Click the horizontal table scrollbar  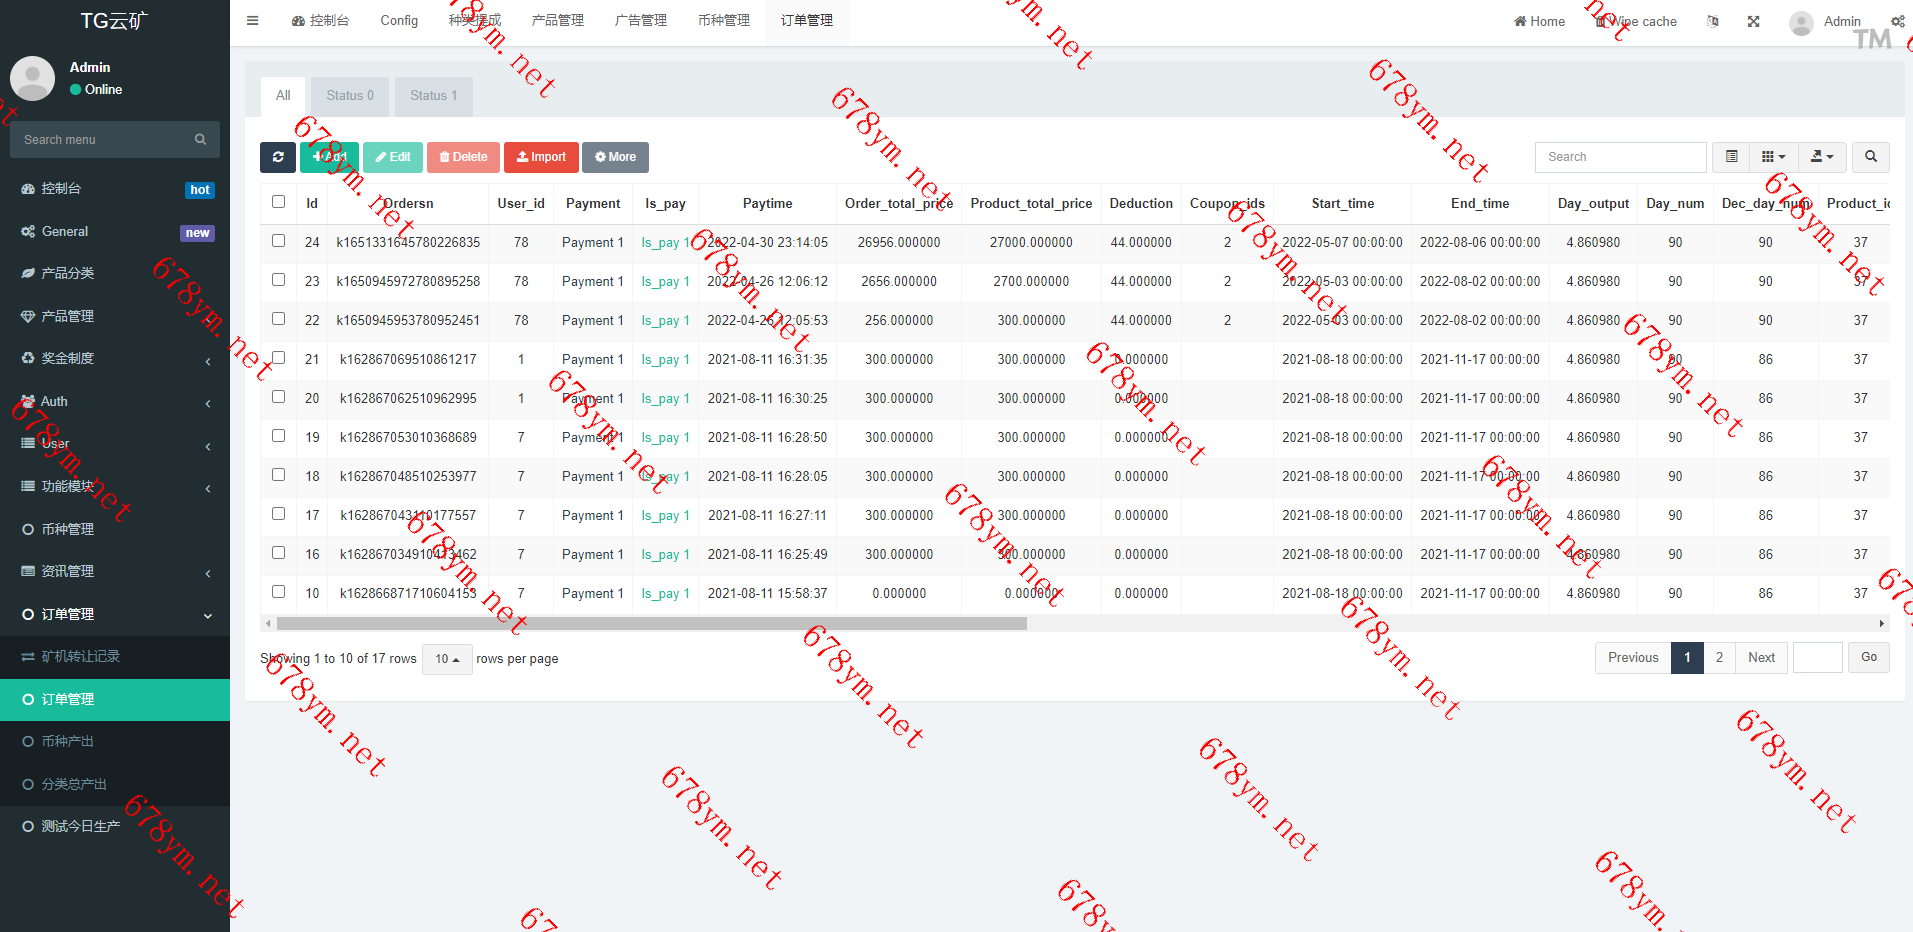651,624
